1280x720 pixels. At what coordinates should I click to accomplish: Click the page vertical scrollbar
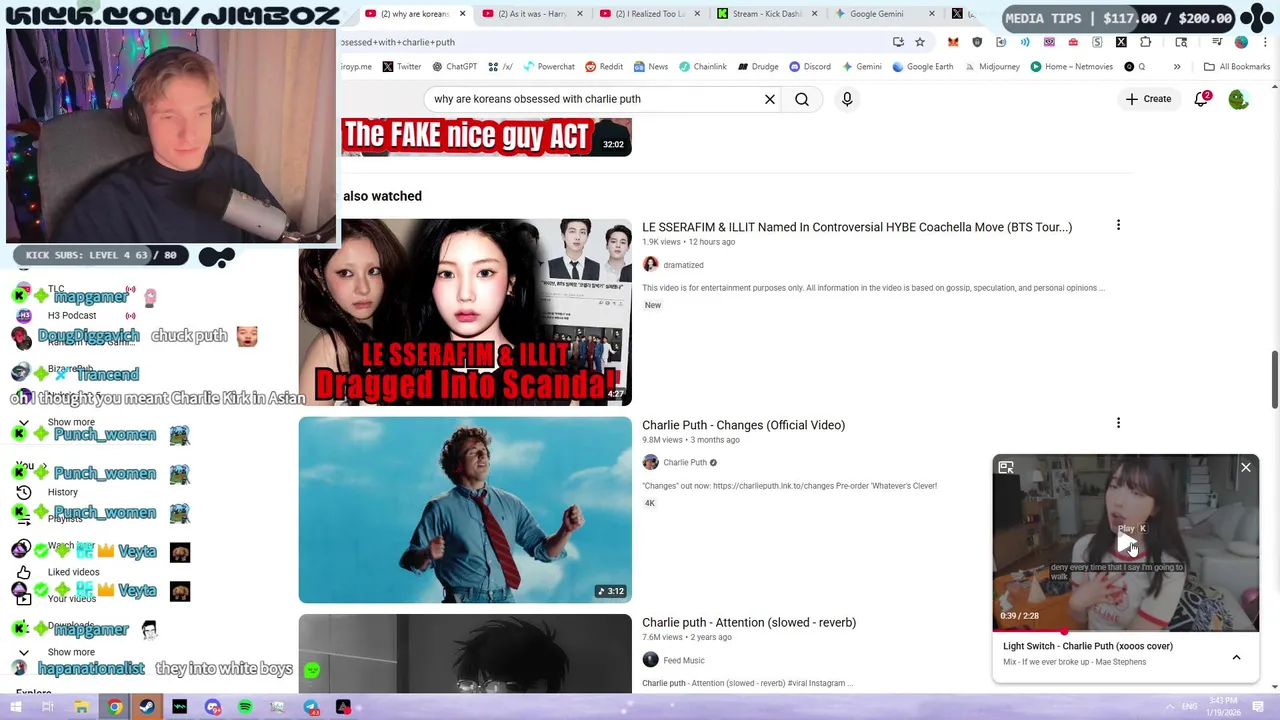pos(1274,380)
